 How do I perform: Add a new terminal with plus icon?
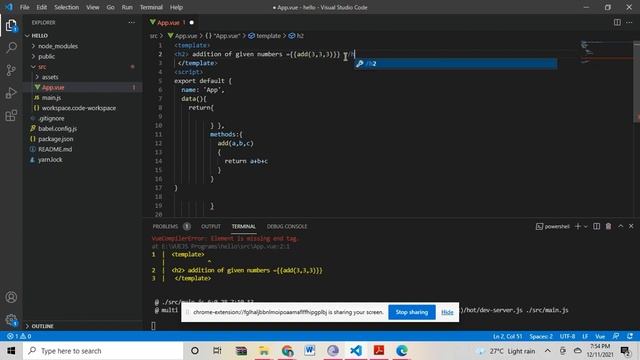point(578,226)
